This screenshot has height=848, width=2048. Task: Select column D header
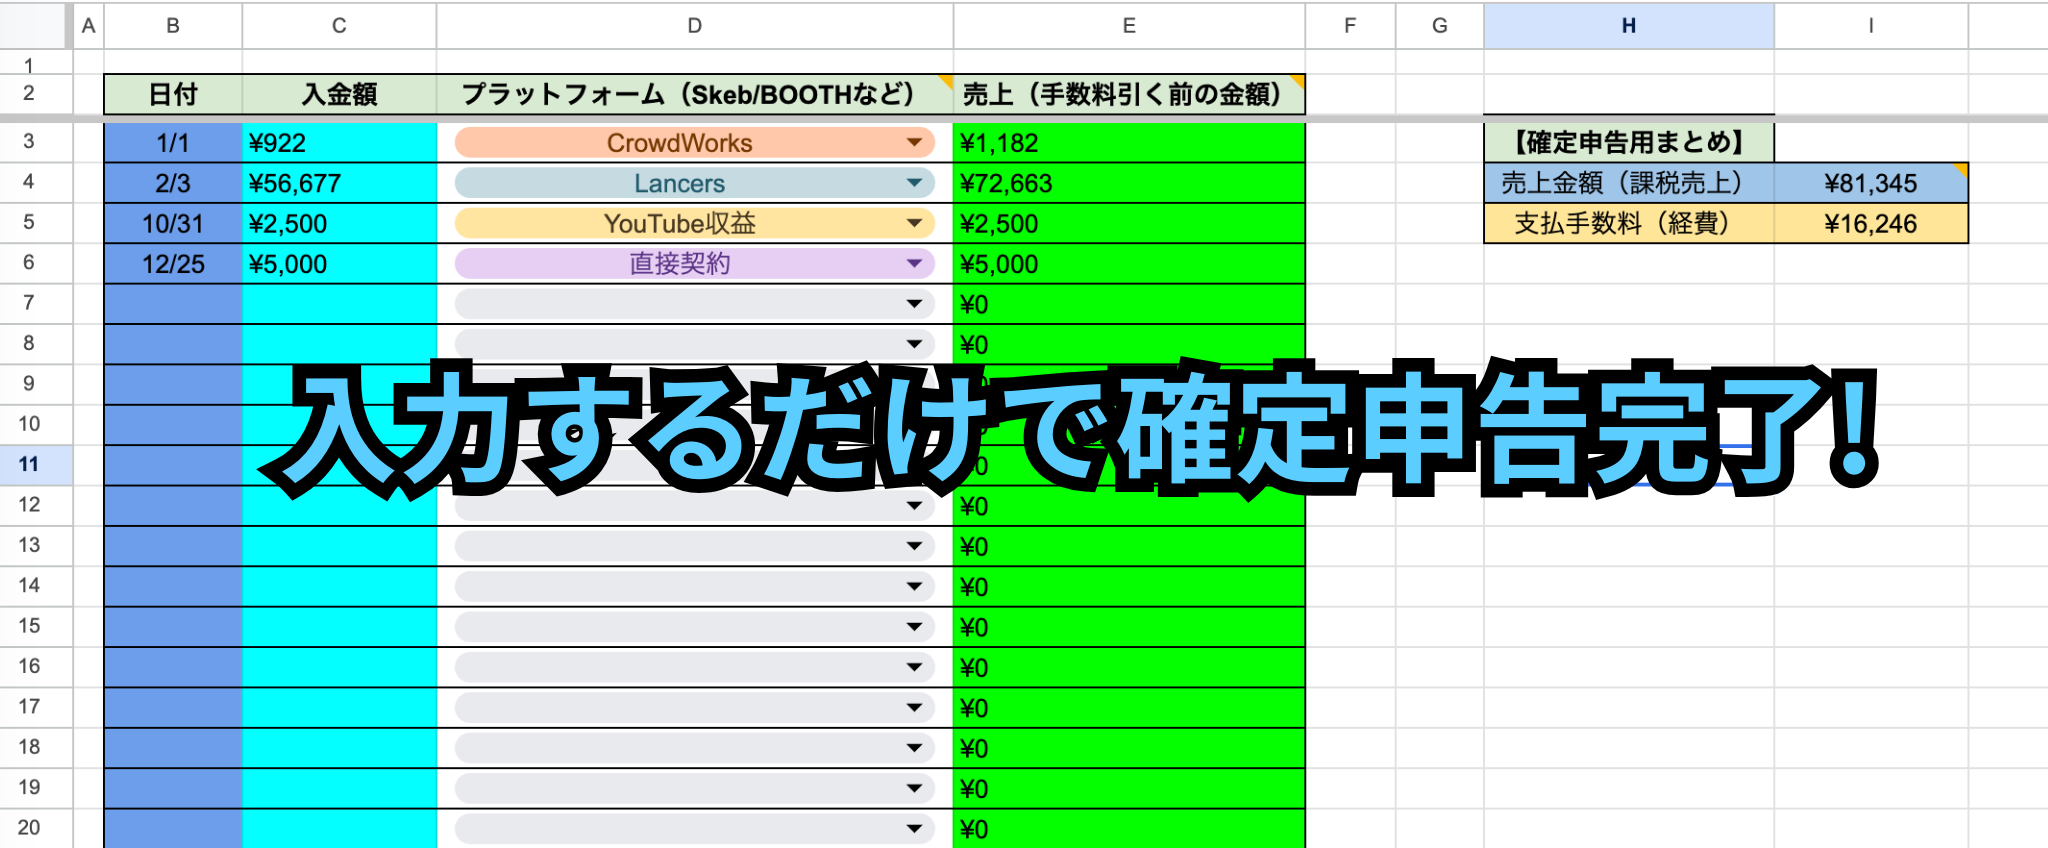point(694,26)
